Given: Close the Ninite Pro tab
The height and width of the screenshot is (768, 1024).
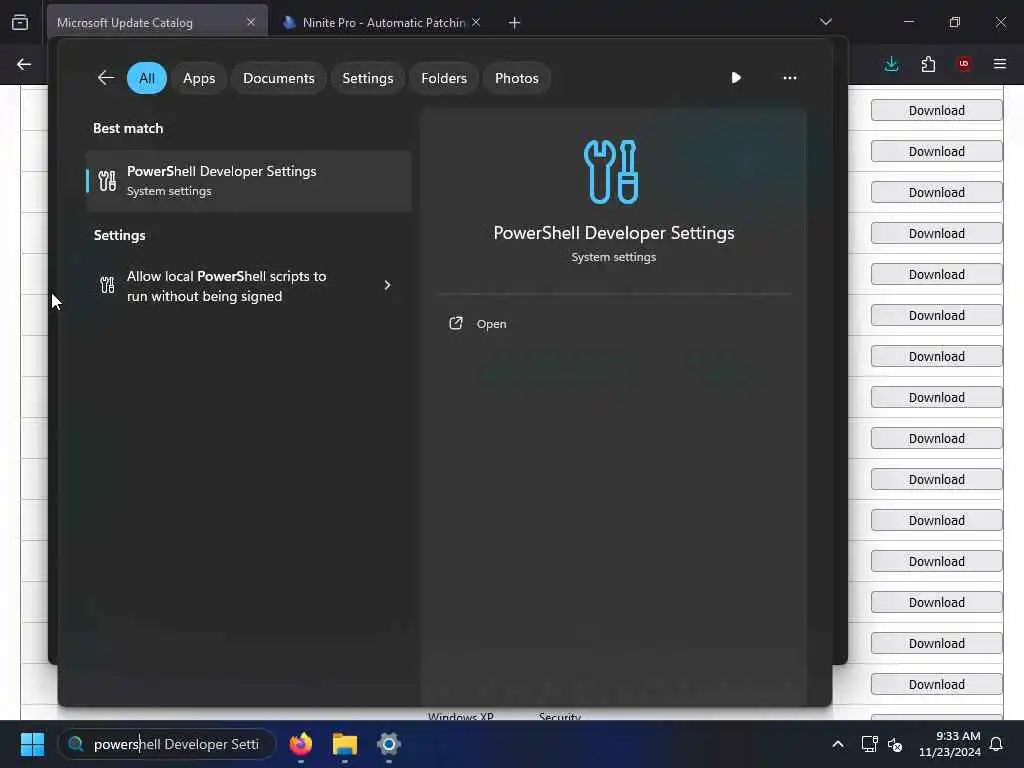Looking at the screenshot, I should [476, 22].
